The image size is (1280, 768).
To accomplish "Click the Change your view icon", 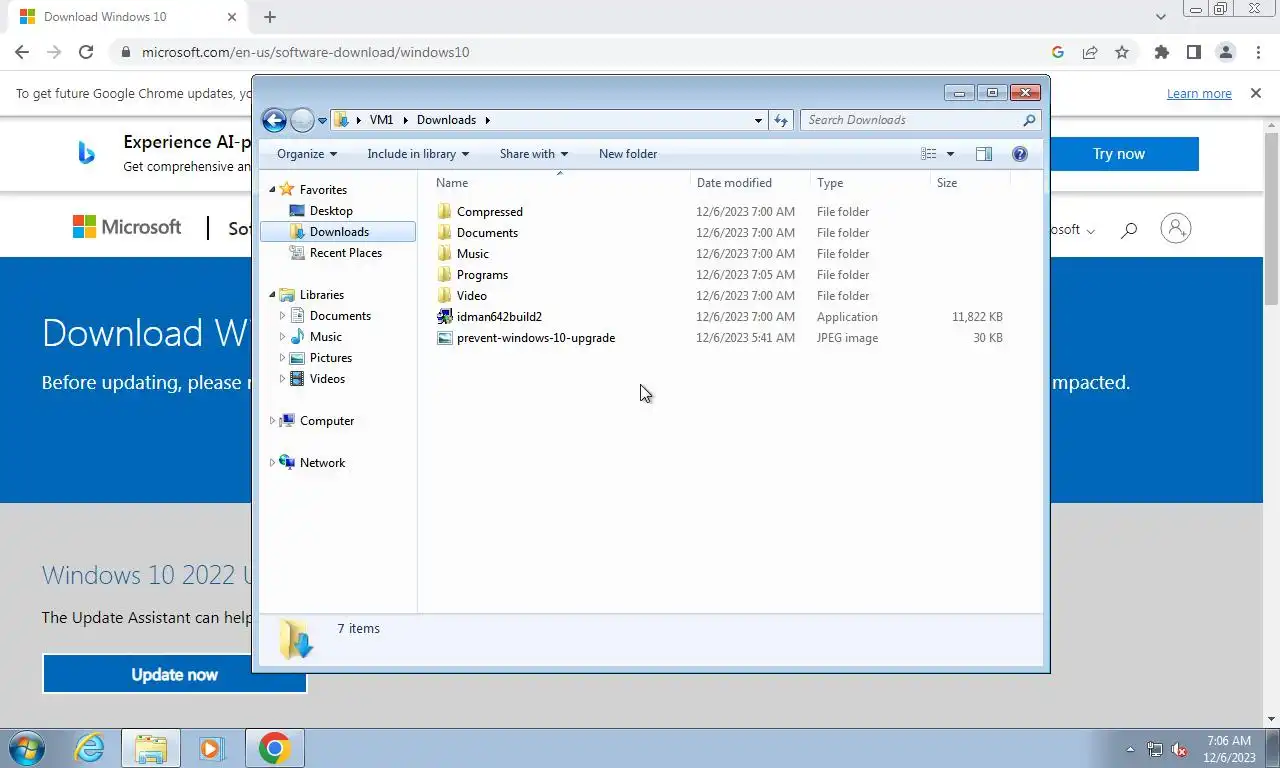I will tap(929, 154).
